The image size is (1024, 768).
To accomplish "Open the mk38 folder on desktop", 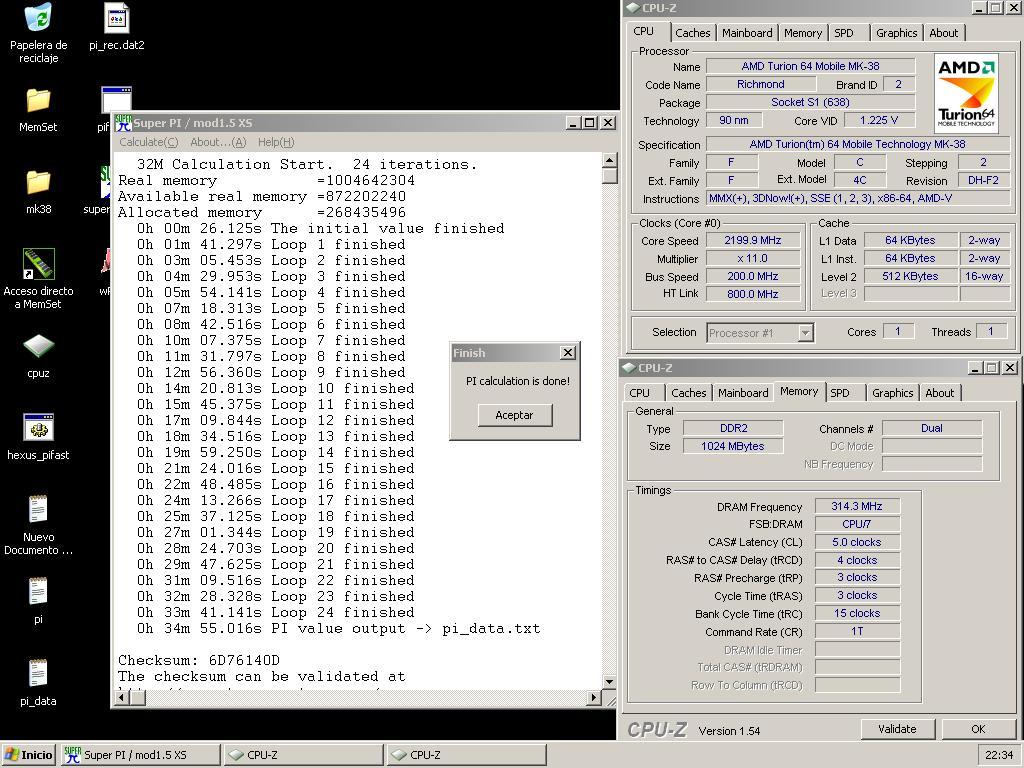I will (x=38, y=182).
